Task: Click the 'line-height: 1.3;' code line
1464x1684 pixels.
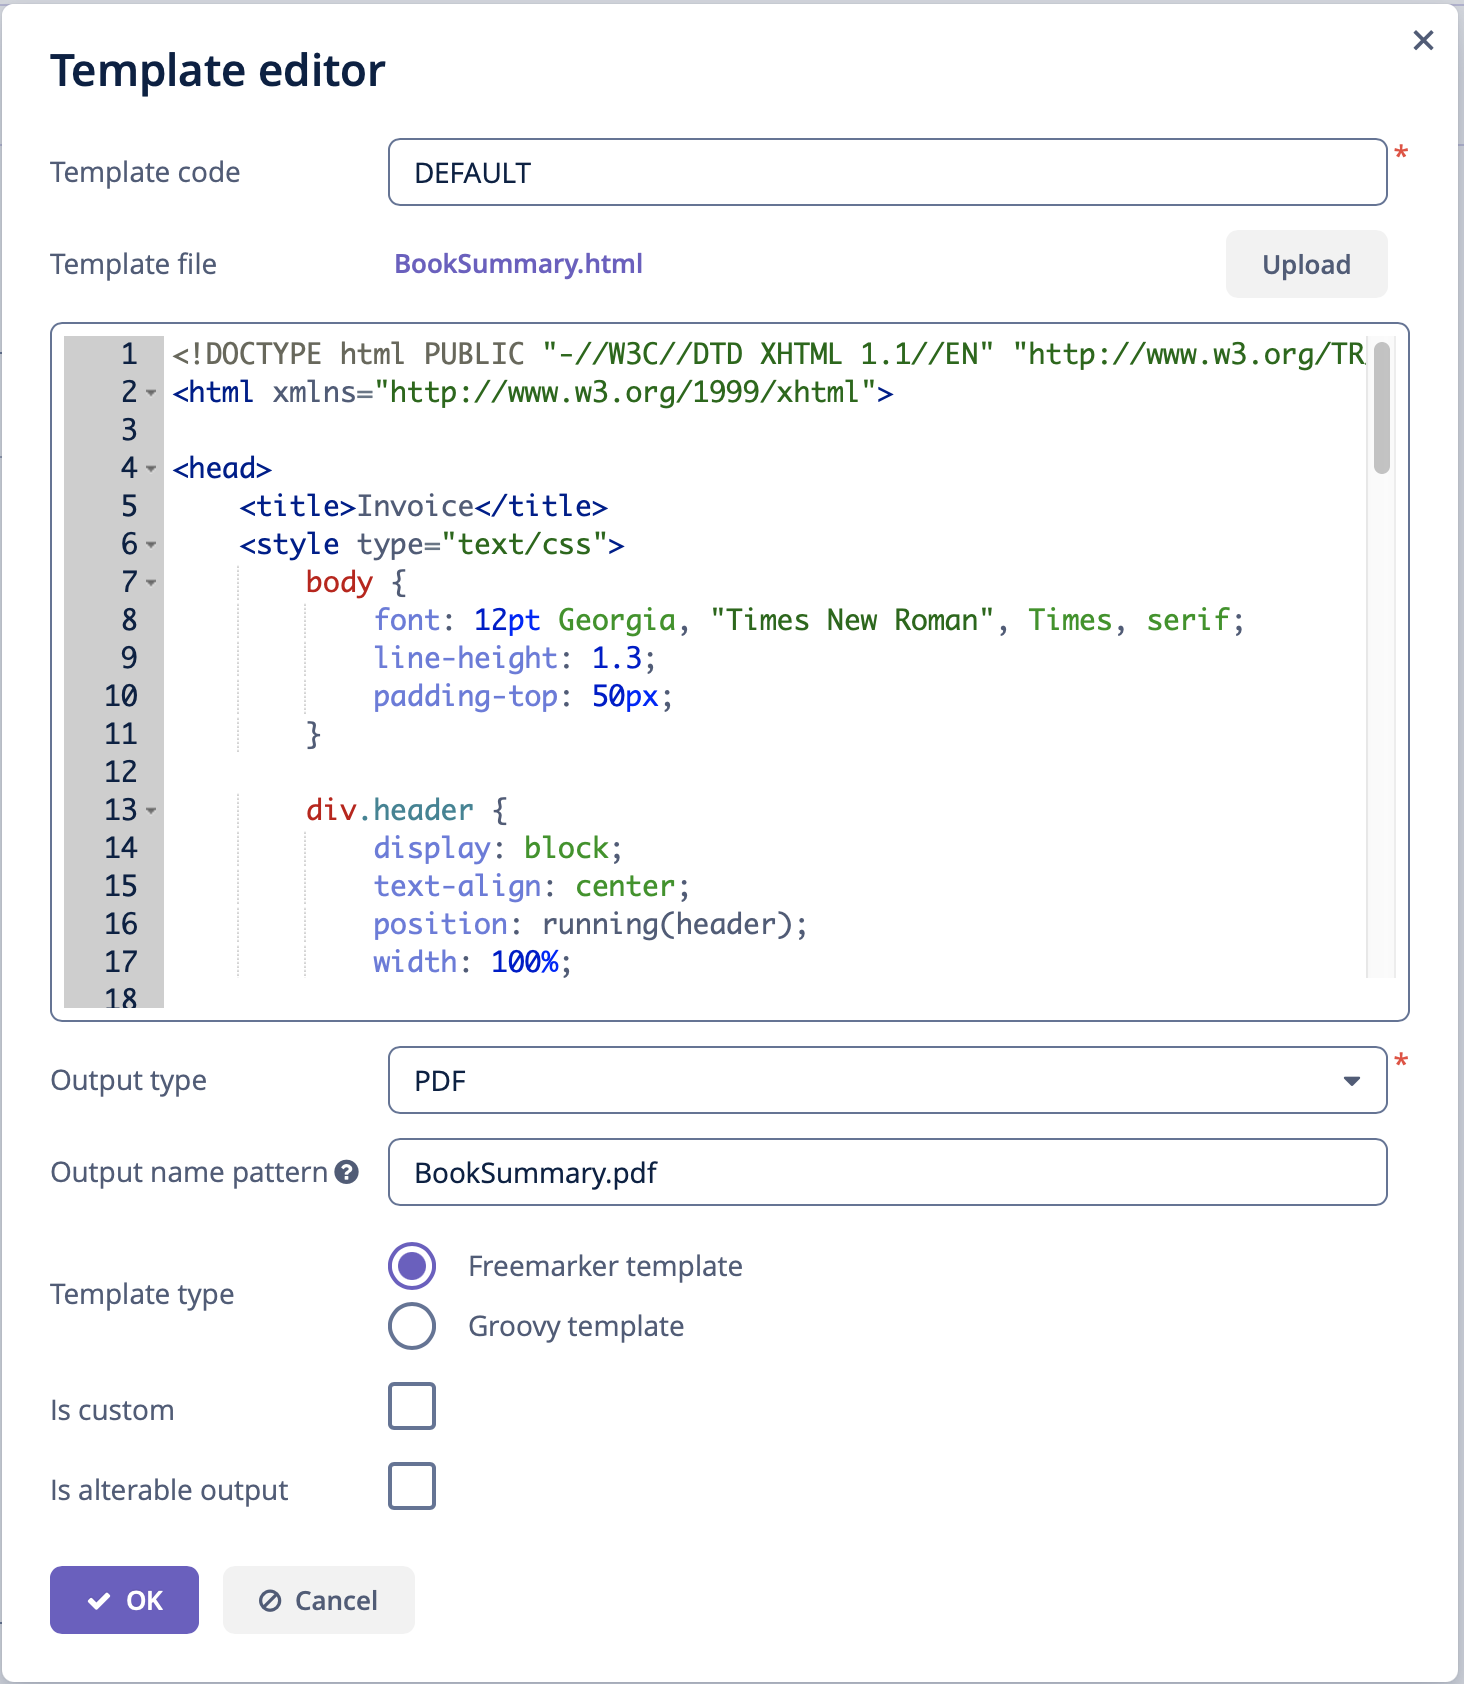Action: (x=514, y=658)
